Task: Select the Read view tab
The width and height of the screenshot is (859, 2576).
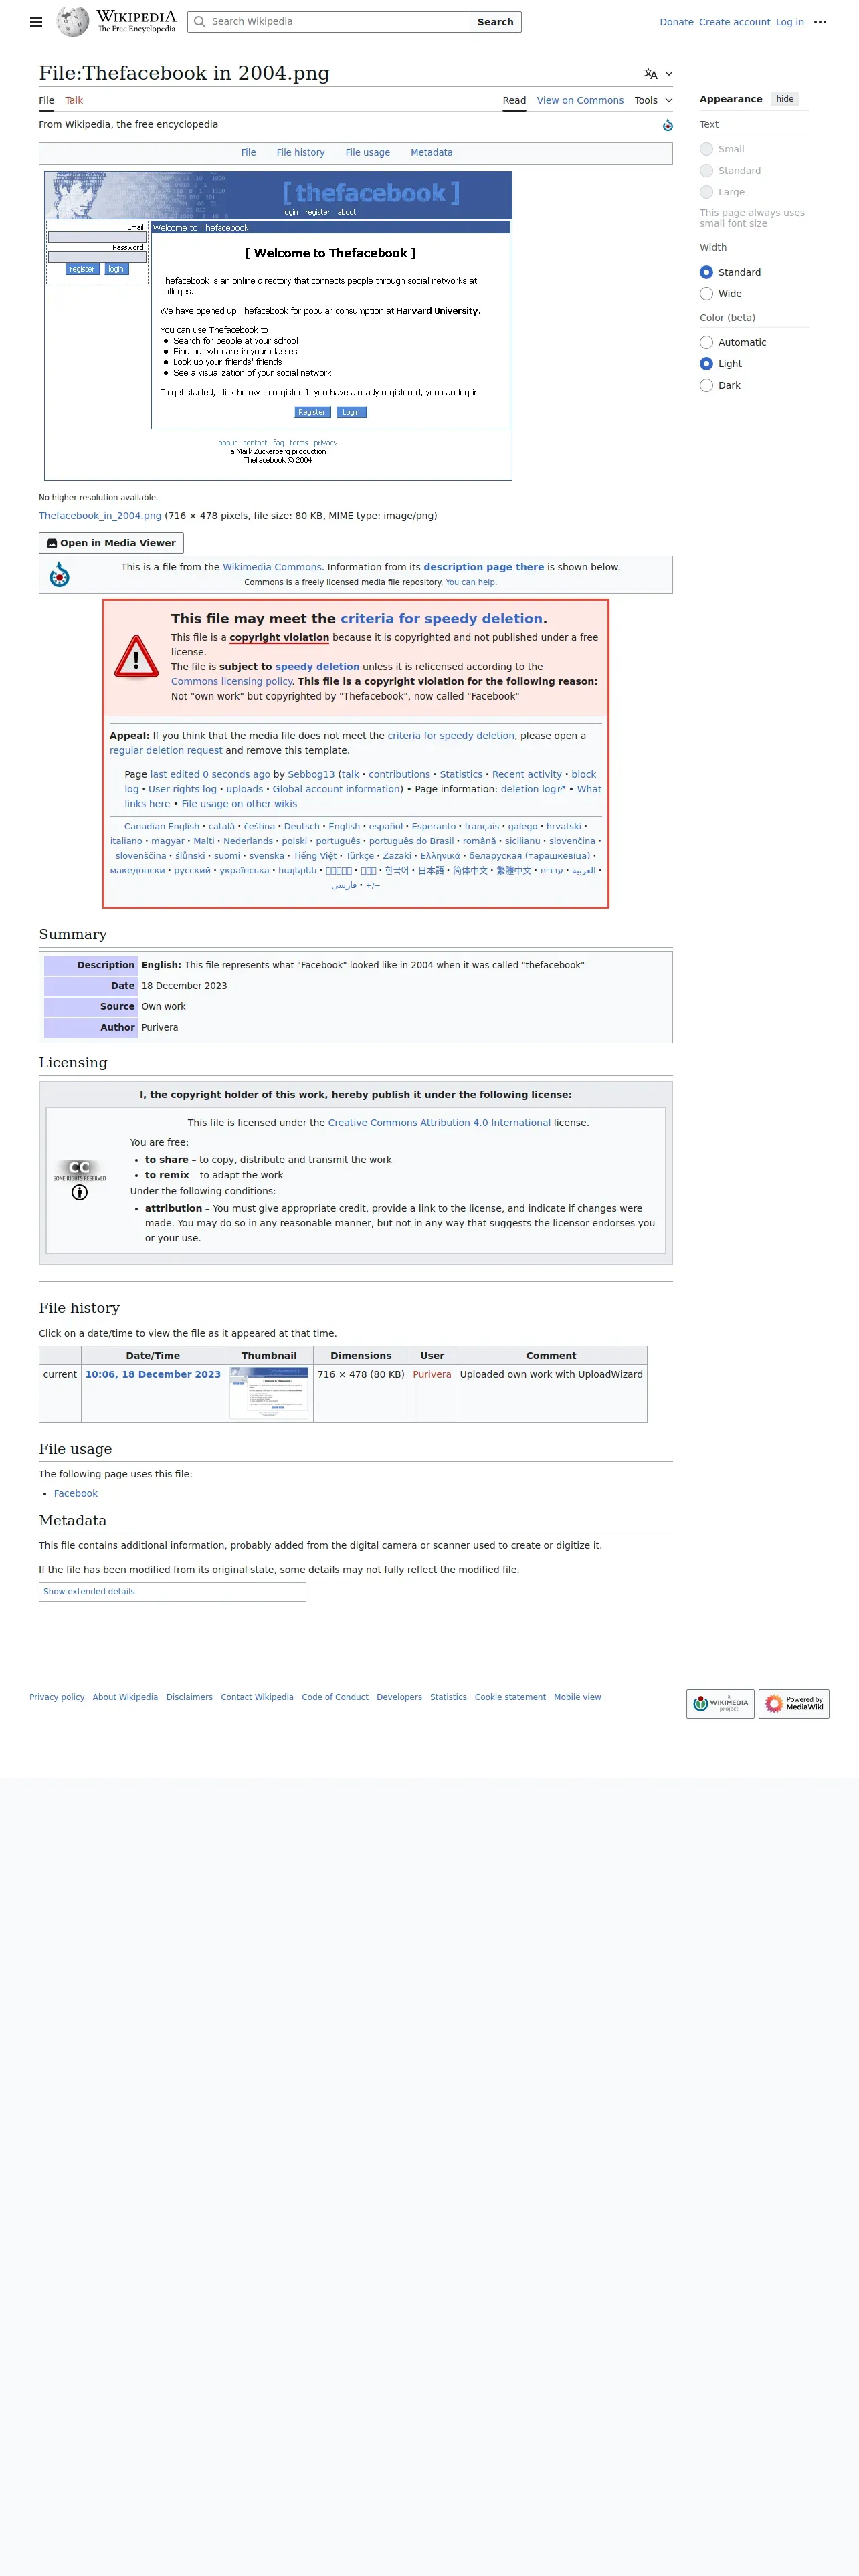Action: pyautogui.click(x=514, y=101)
